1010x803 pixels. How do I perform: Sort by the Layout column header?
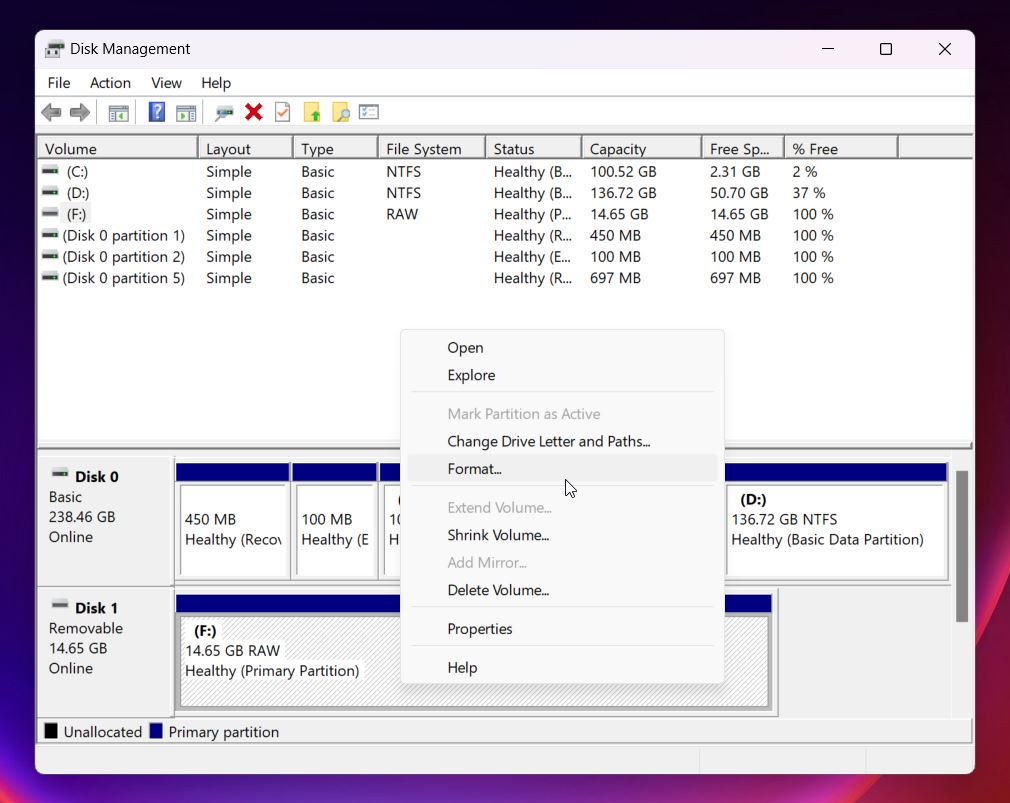tap(245, 149)
